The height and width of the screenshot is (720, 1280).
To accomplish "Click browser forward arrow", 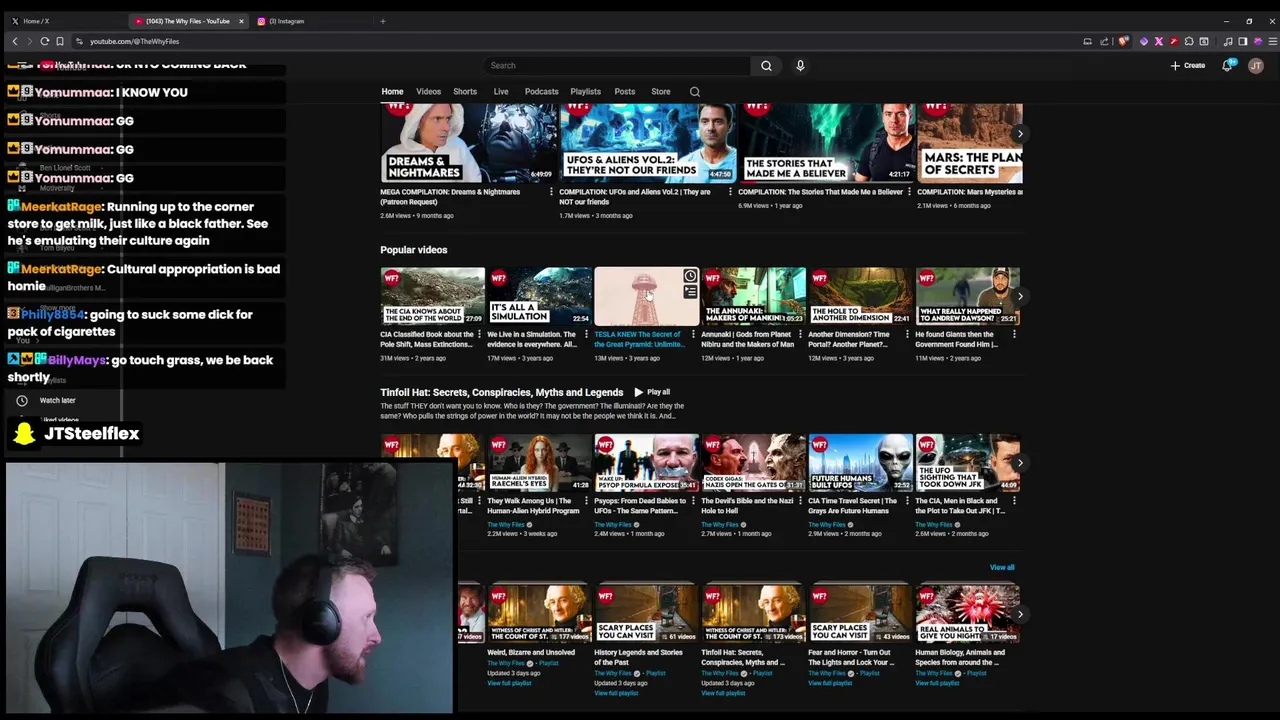I will [x=29, y=41].
